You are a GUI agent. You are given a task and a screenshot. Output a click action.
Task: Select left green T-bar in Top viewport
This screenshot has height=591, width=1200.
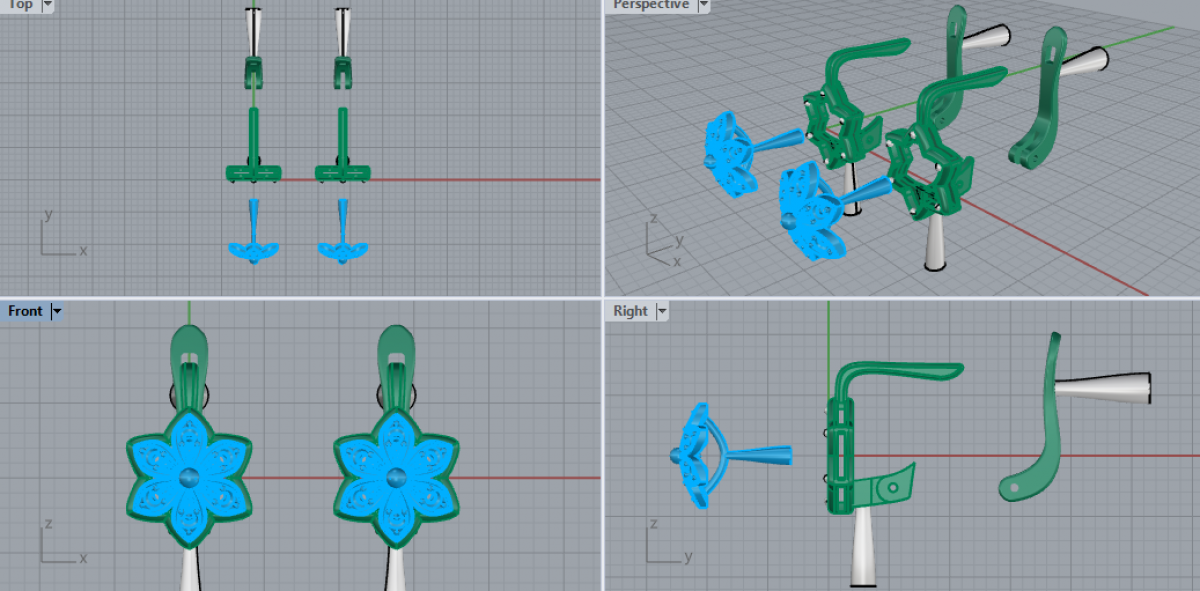point(253,172)
